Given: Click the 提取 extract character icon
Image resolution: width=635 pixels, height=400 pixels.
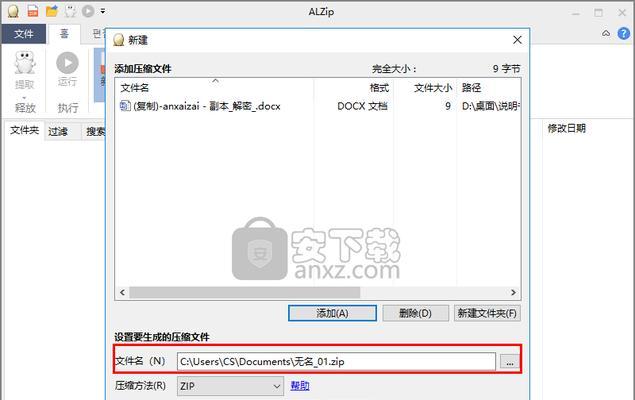Looking at the screenshot, I should tap(24, 63).
